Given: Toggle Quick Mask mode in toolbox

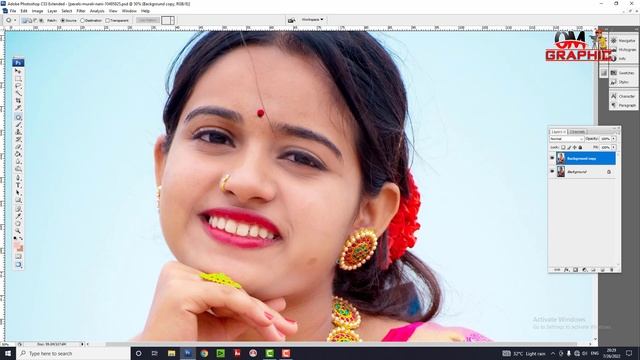Looking at the screenshot, I should [18, 256].
